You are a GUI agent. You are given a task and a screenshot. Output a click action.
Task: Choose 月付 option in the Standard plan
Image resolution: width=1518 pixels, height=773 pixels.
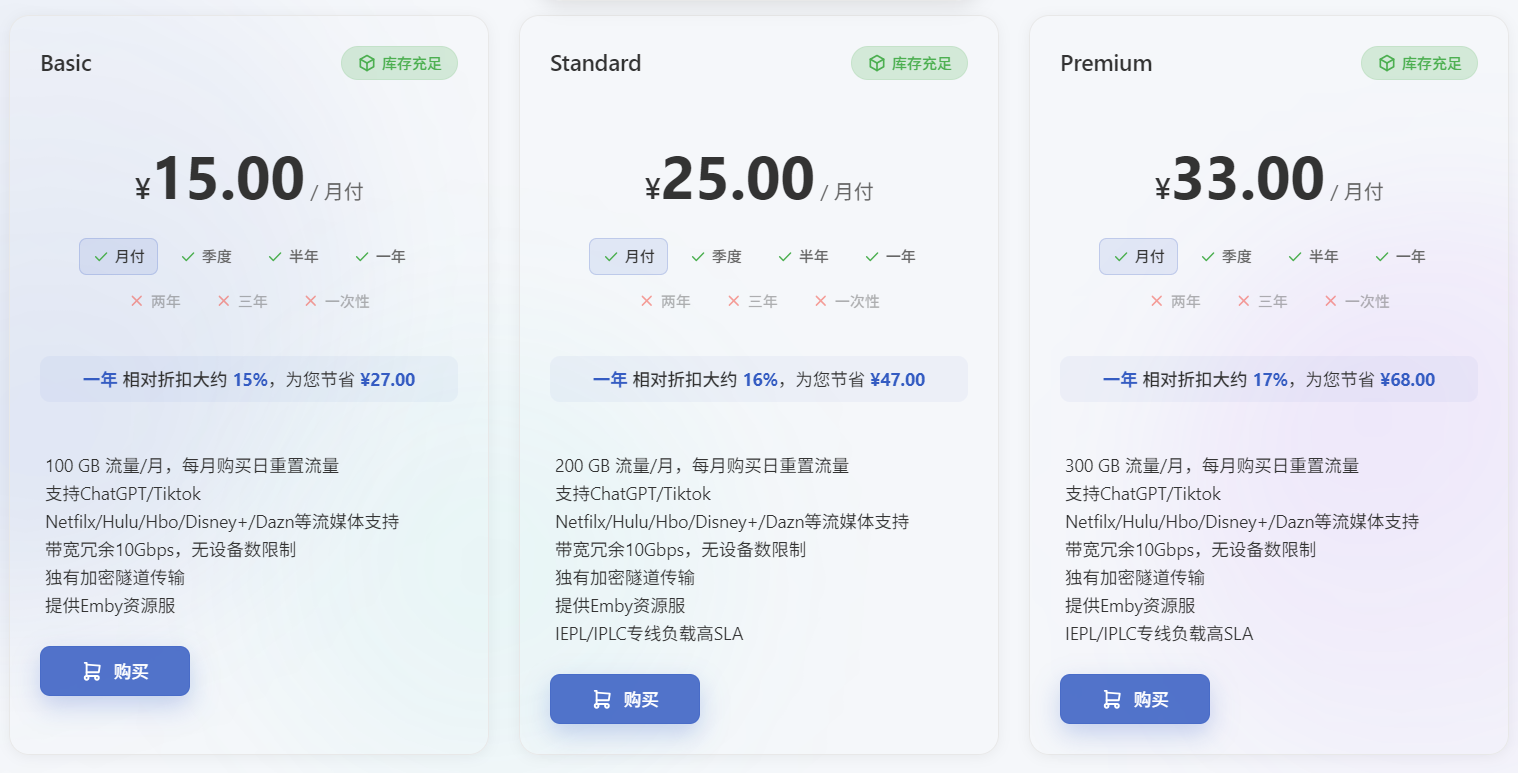(628, 257)
